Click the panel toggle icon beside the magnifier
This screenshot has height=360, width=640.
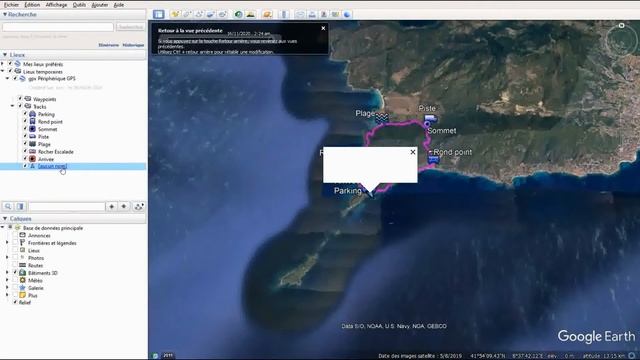[x=20, y=207]
